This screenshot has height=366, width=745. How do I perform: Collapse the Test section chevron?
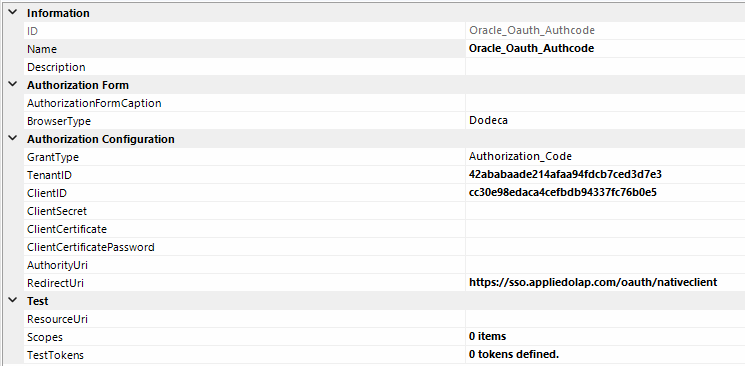(12, 300)
